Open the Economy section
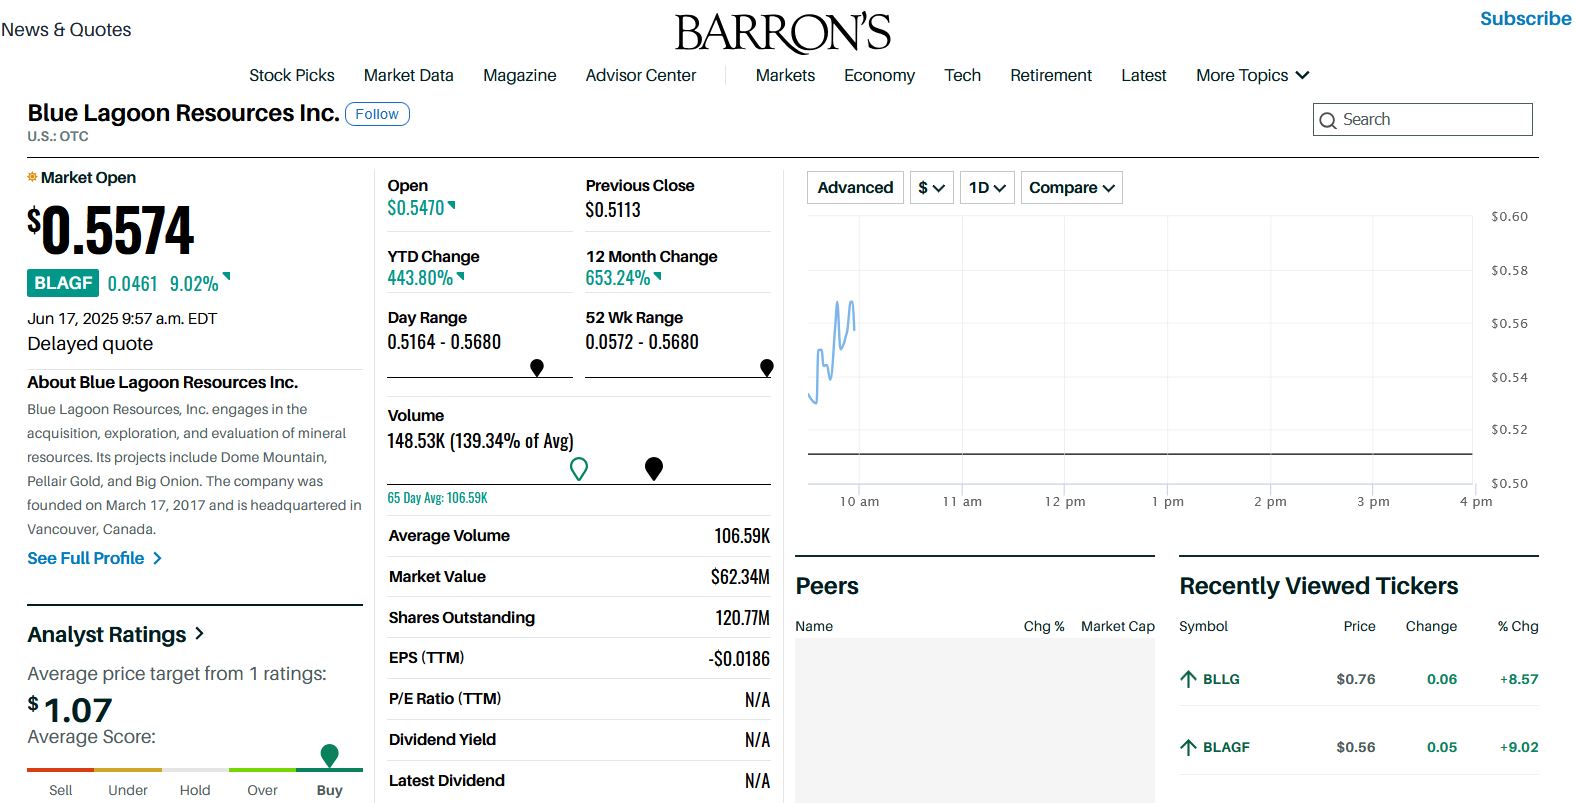 coord(879,75)
